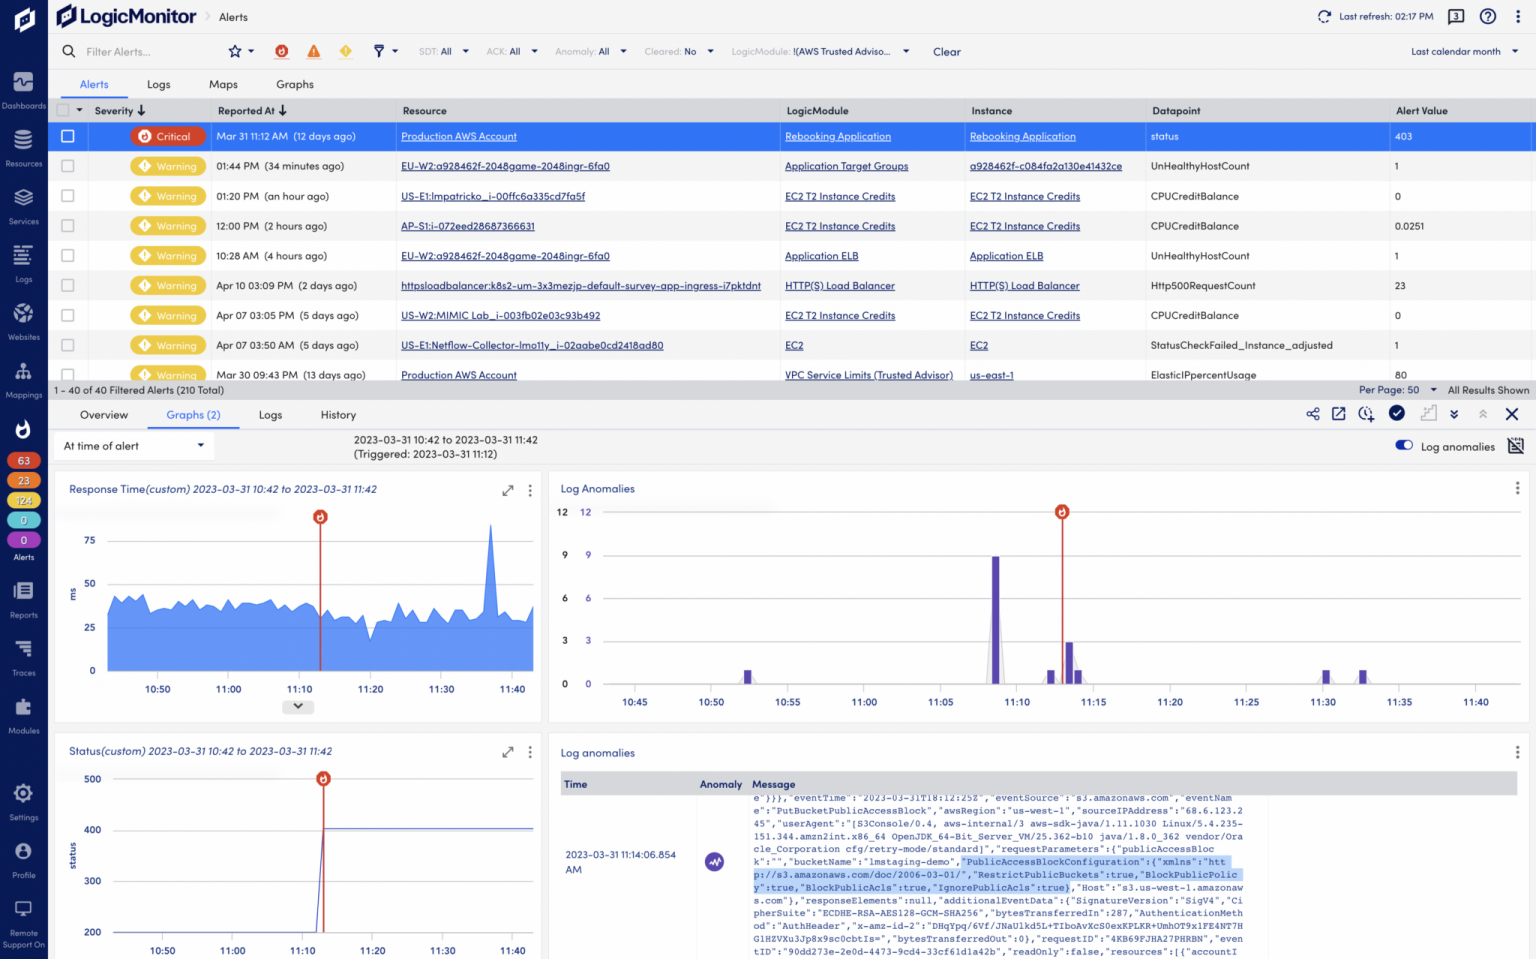Disable the Log anomalies toggle
This screenshot has height=959, width=1536.
[1404, 446]
